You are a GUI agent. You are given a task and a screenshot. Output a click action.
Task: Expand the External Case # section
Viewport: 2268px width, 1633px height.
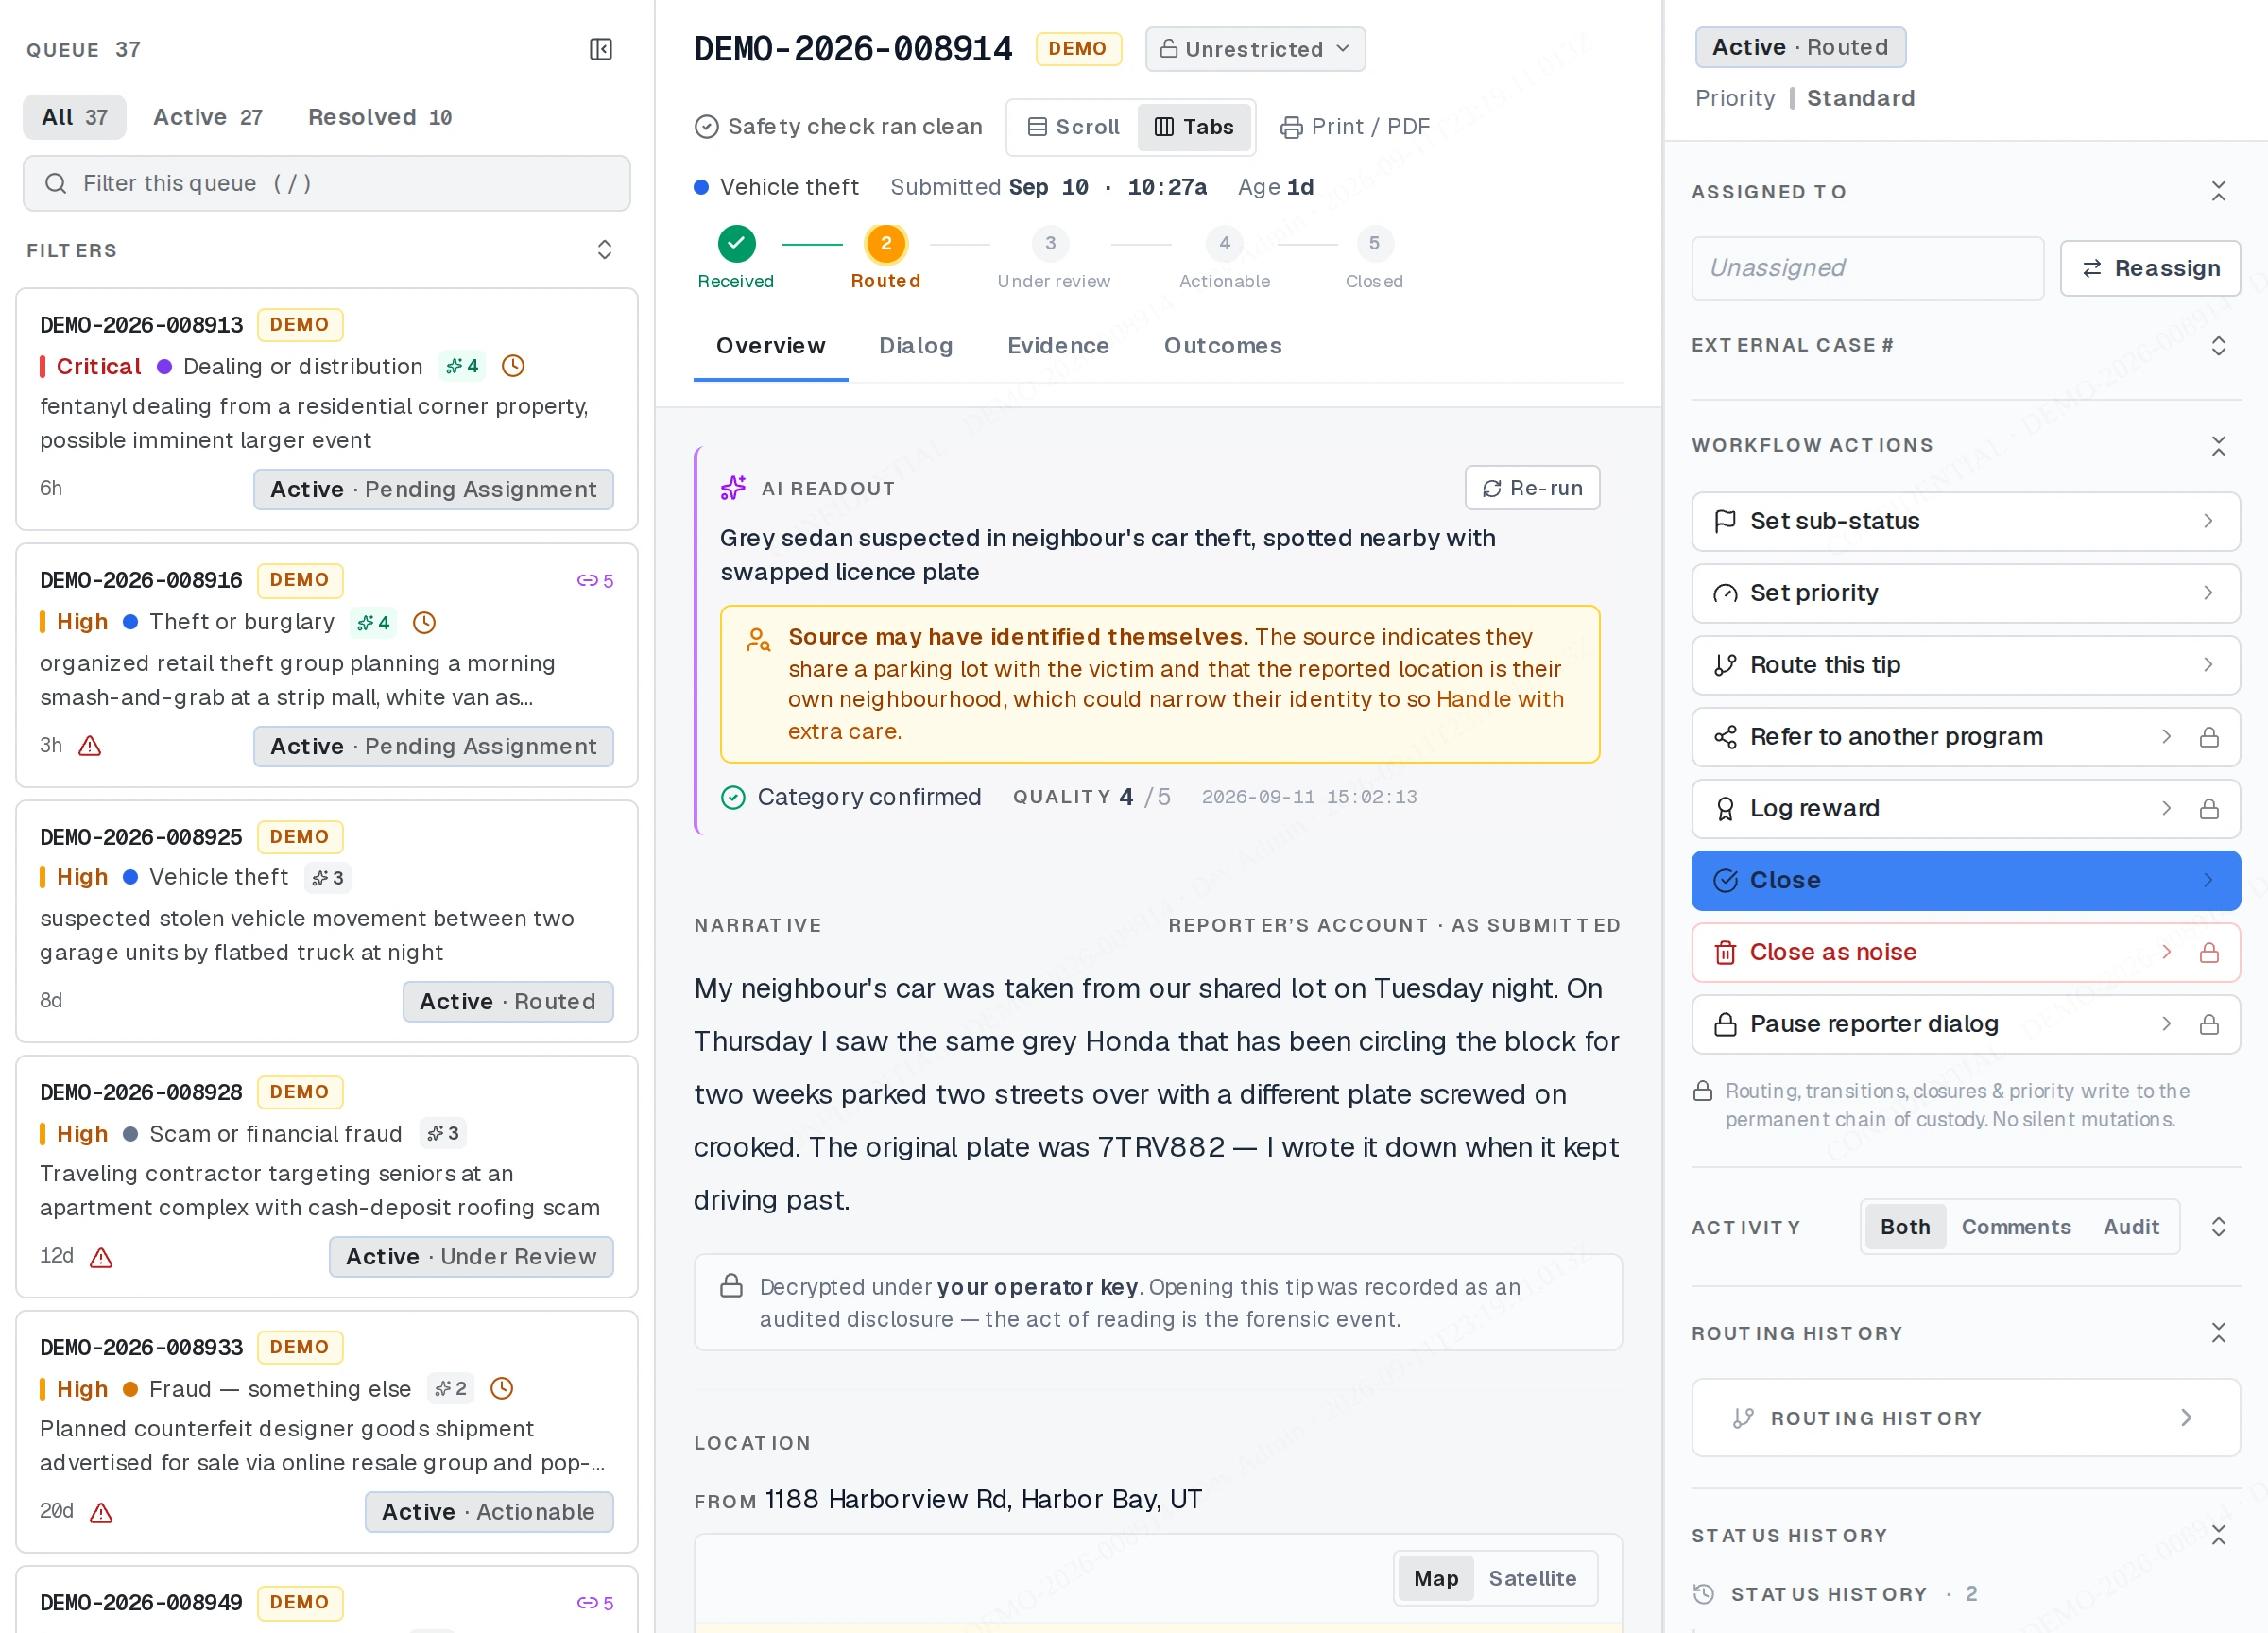click(x=2219, y=346)
